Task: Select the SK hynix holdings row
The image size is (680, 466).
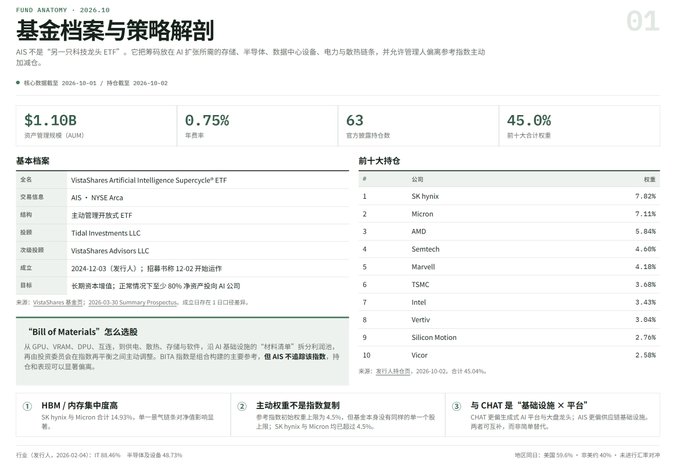Action: pos(509,196)
